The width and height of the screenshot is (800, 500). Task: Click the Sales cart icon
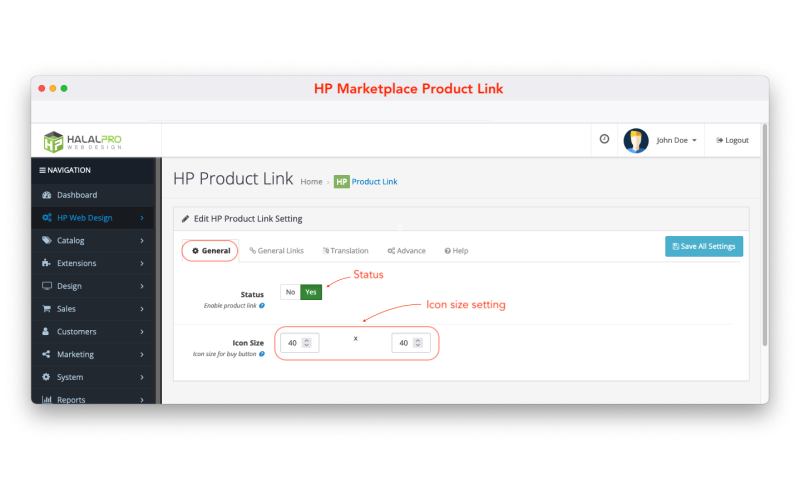(x=46, y=309)
